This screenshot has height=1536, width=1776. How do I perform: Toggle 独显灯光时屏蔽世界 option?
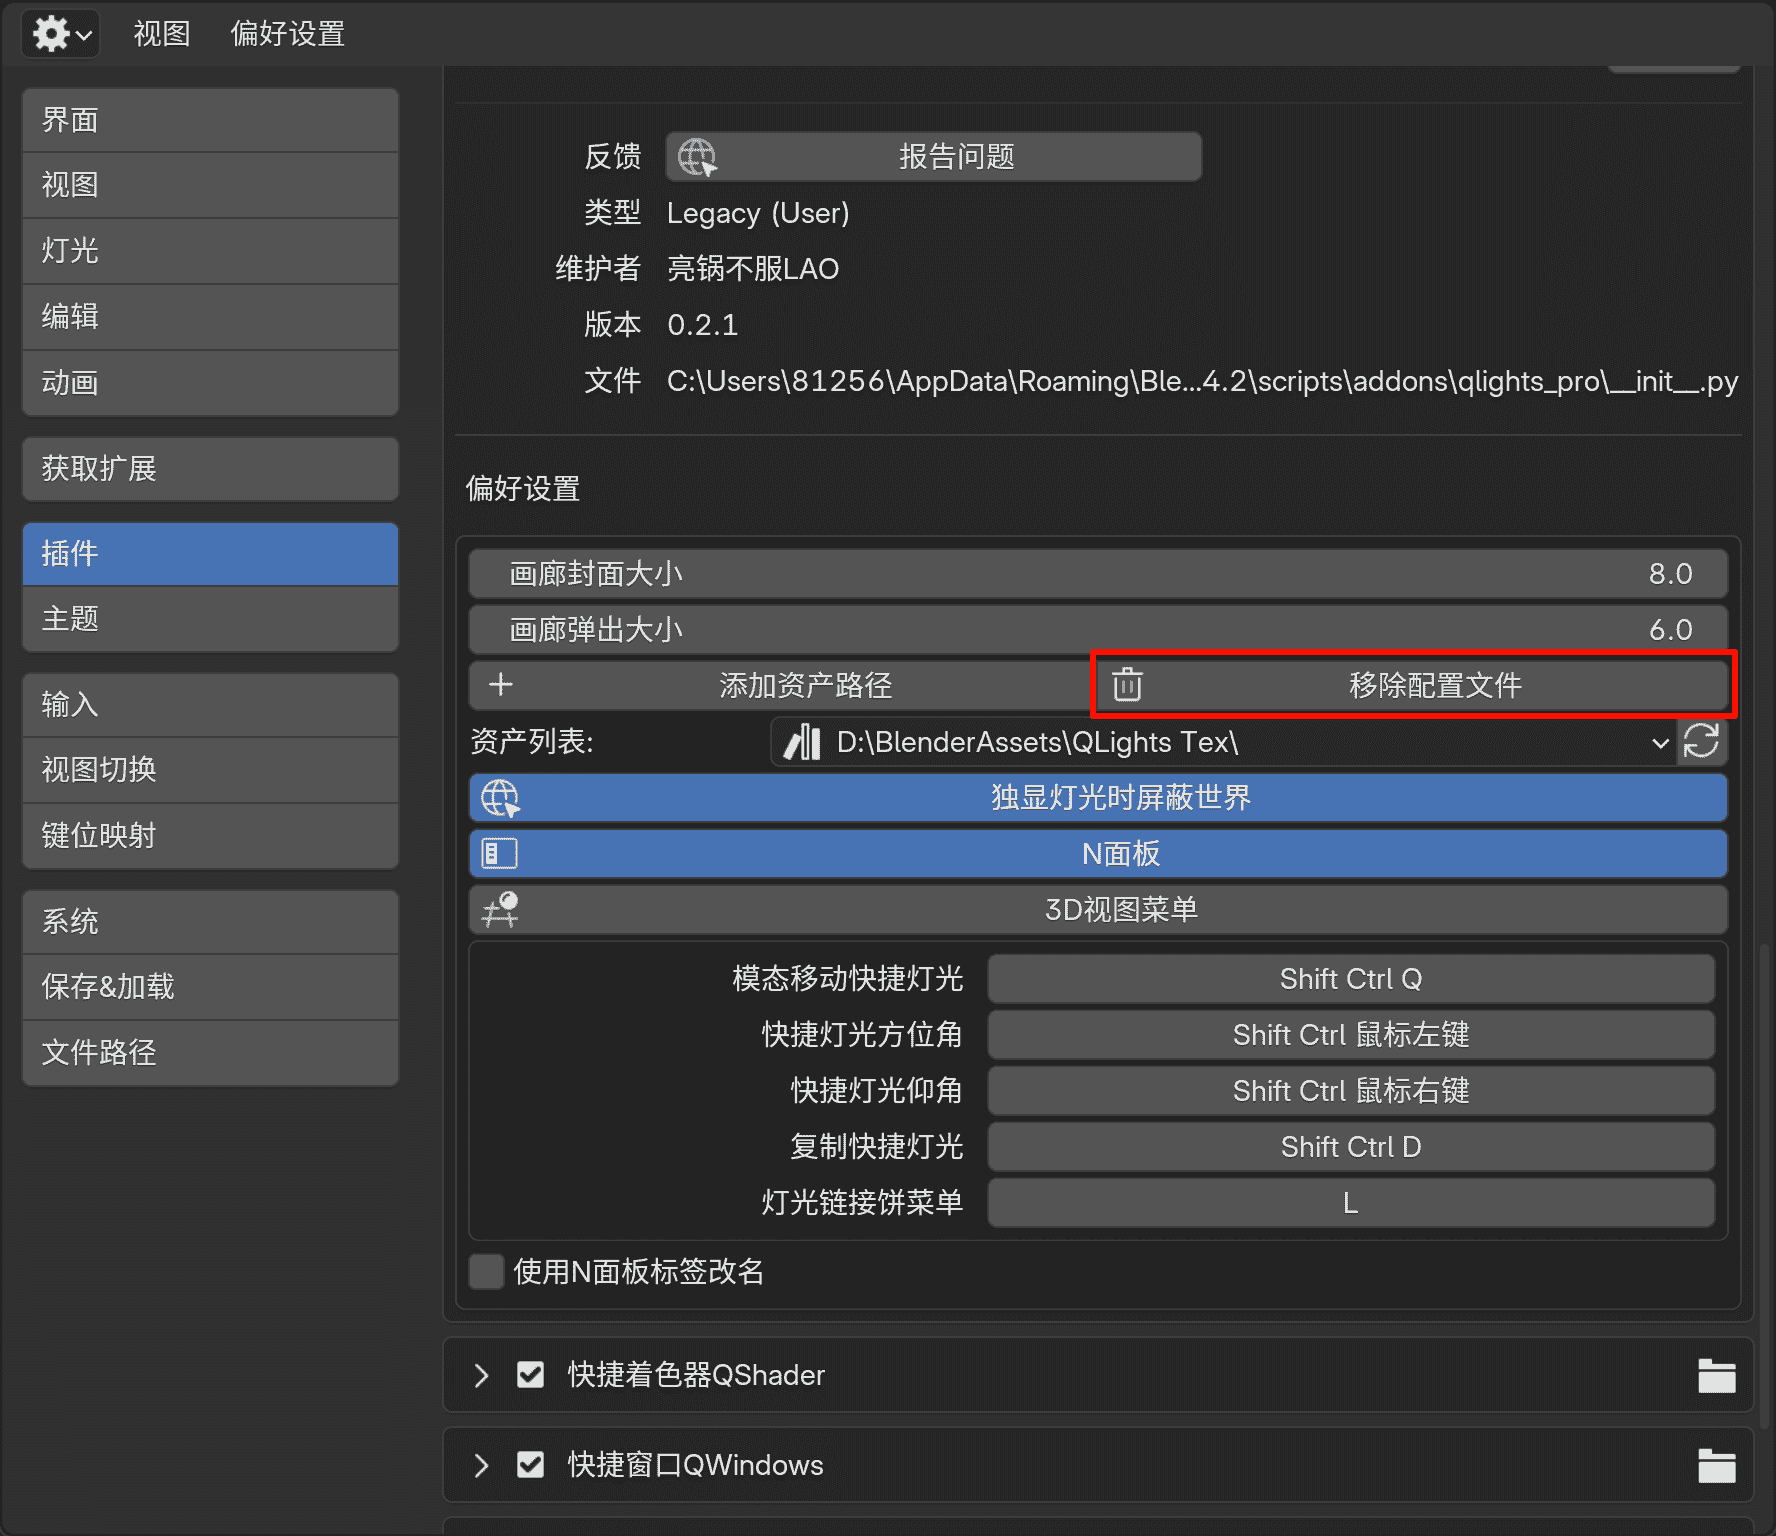tap(1098, 798)
